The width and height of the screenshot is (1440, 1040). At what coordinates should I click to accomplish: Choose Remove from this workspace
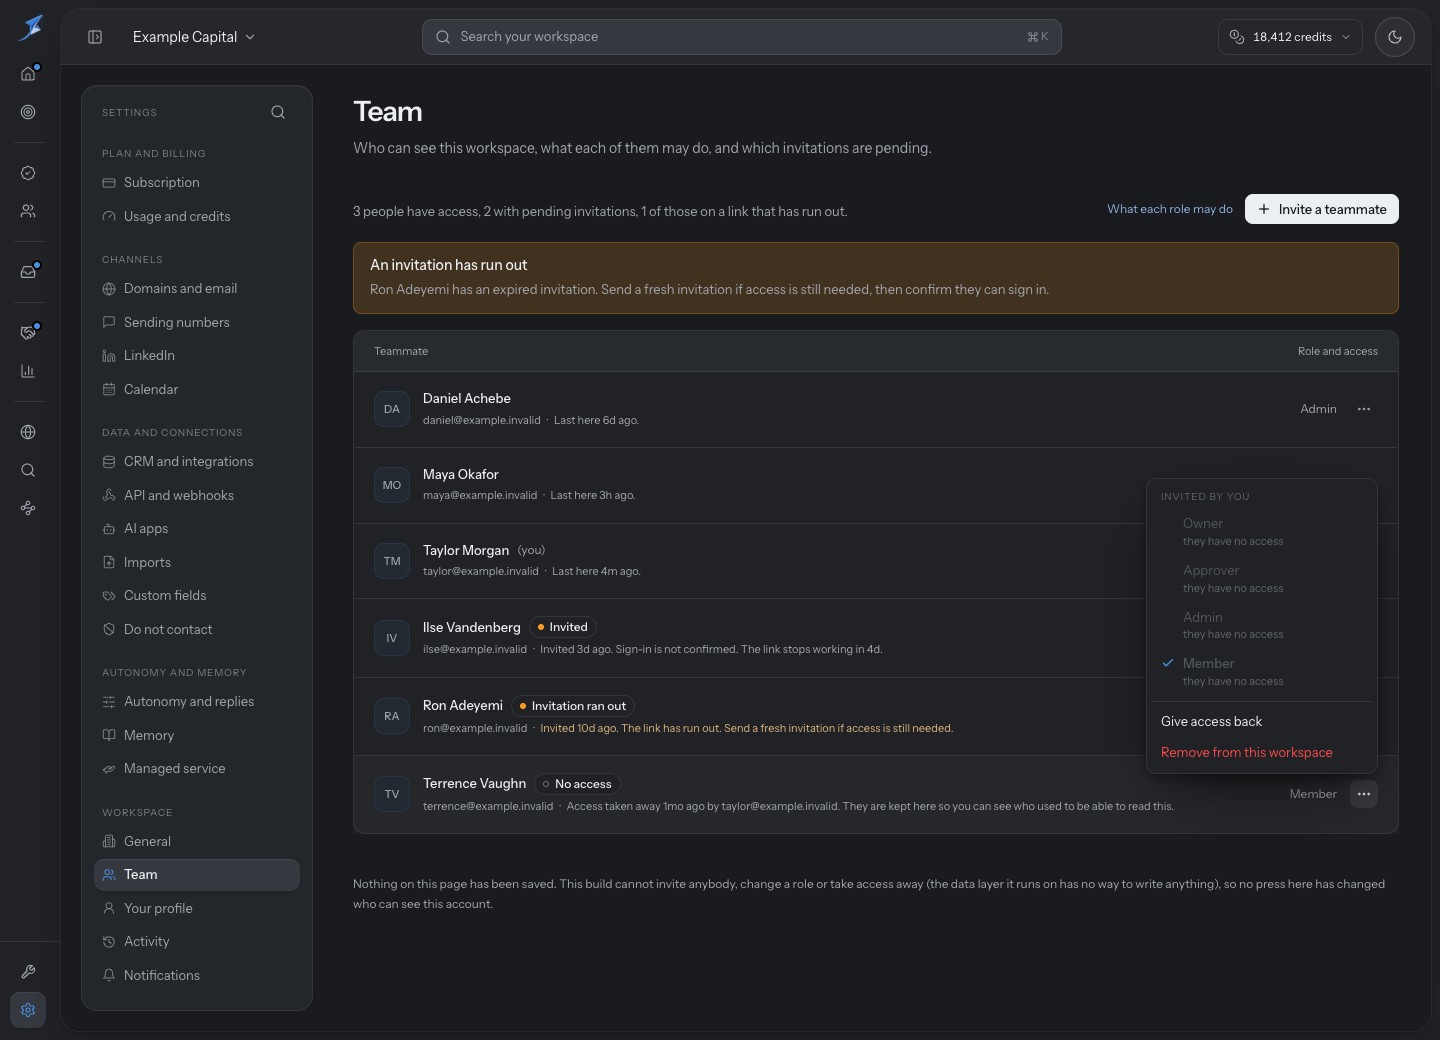[1261, 752]
